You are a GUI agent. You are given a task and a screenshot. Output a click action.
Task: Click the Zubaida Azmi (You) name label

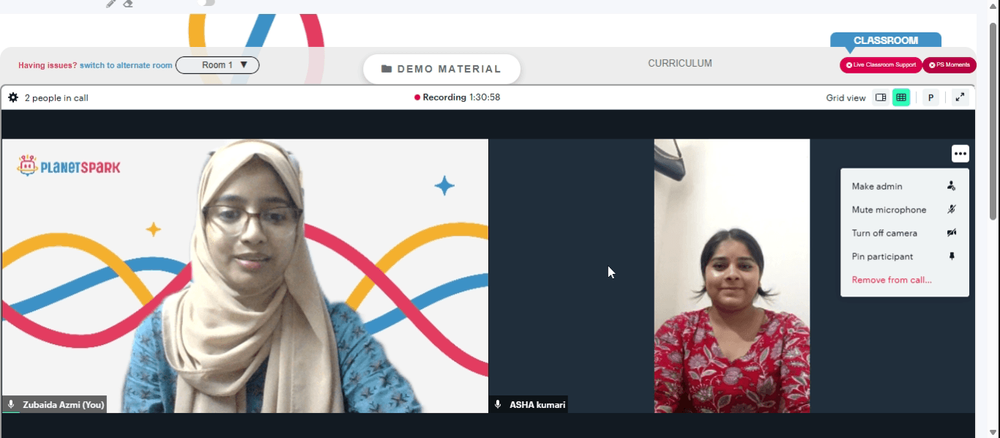coord(62,405)
